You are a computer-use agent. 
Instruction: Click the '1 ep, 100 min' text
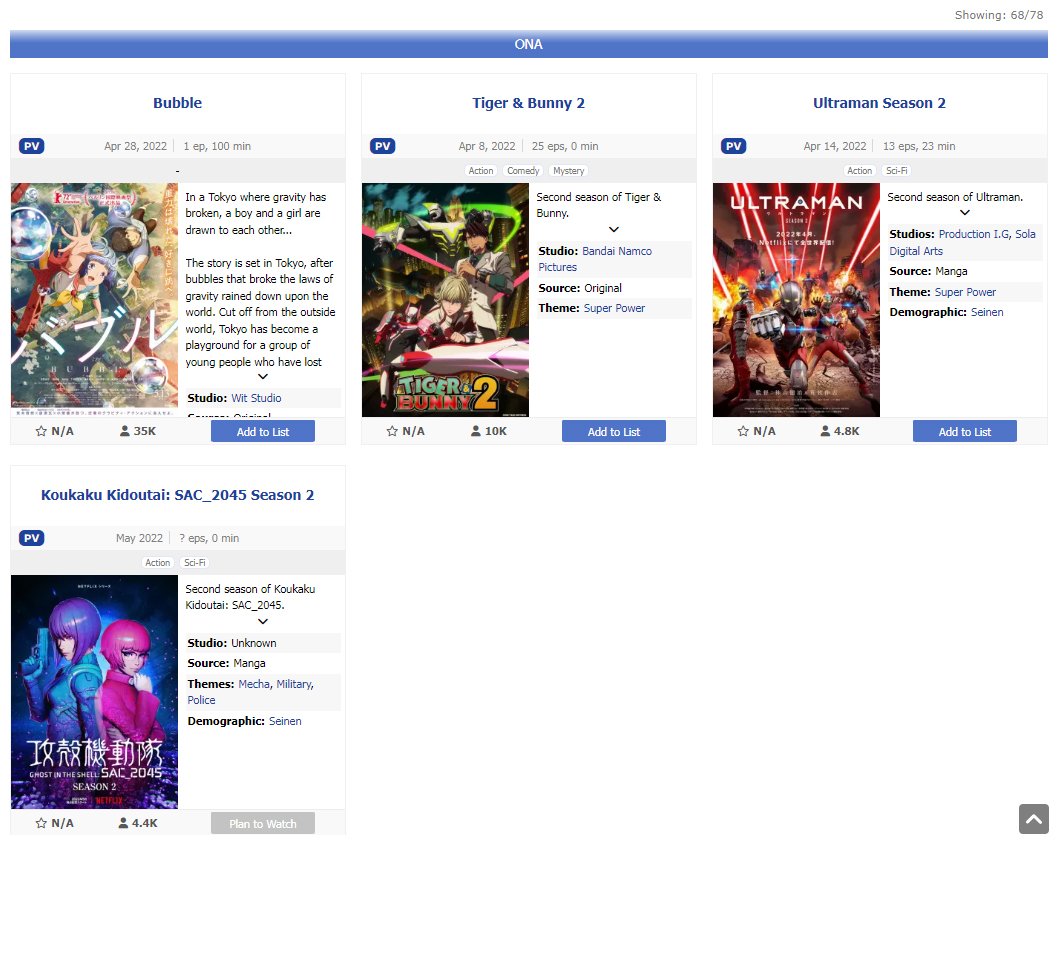point(217,146)
